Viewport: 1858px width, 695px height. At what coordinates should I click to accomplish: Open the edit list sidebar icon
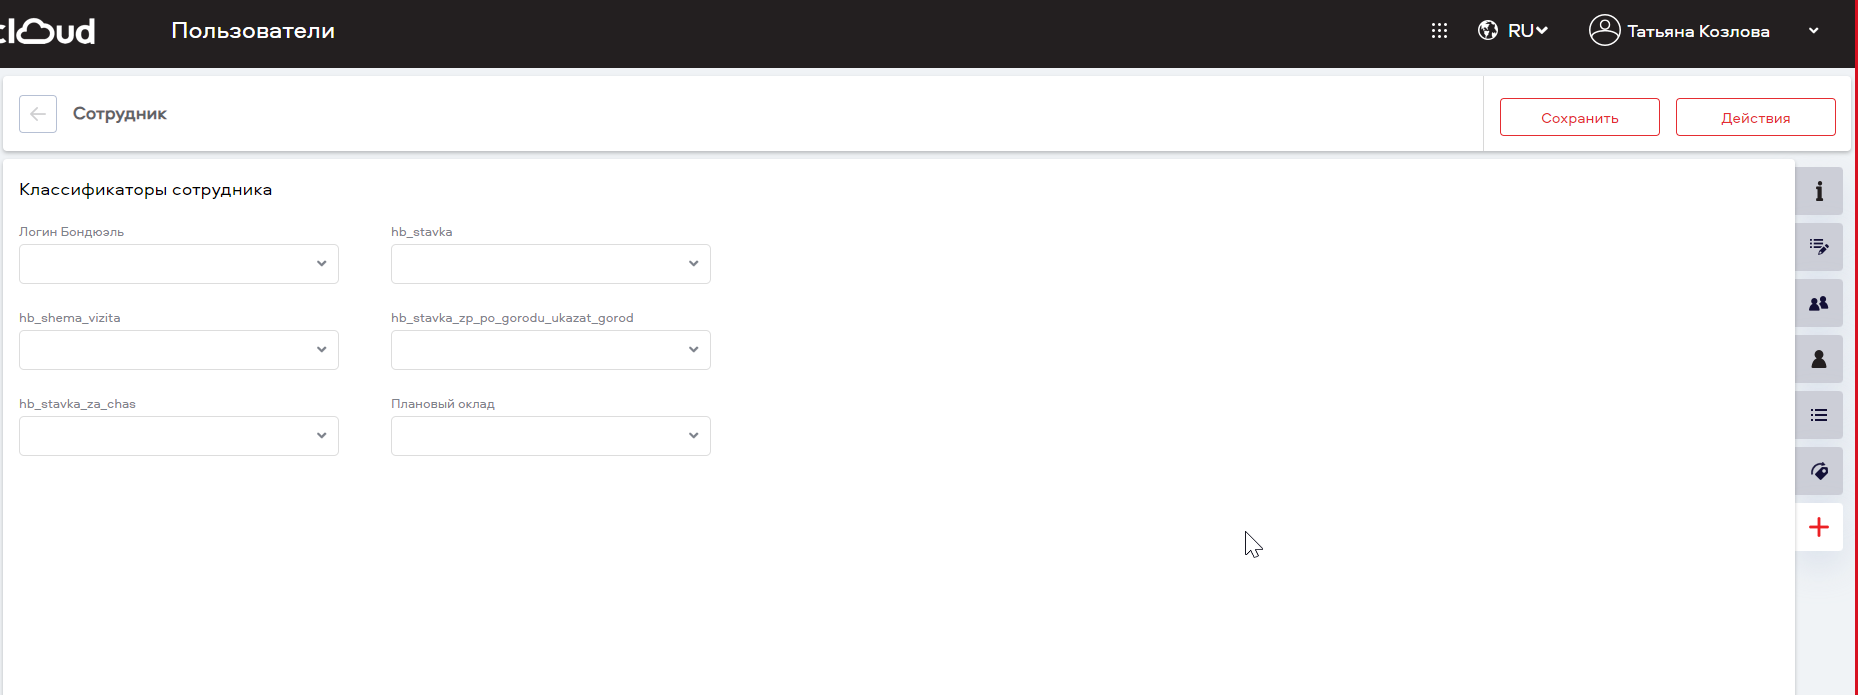[1819, 247]
